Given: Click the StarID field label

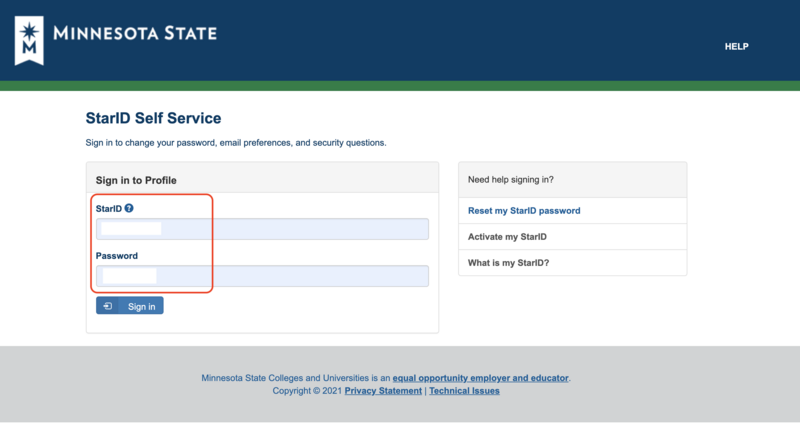Looking at the screenshot, I should (x=108, y=208).
